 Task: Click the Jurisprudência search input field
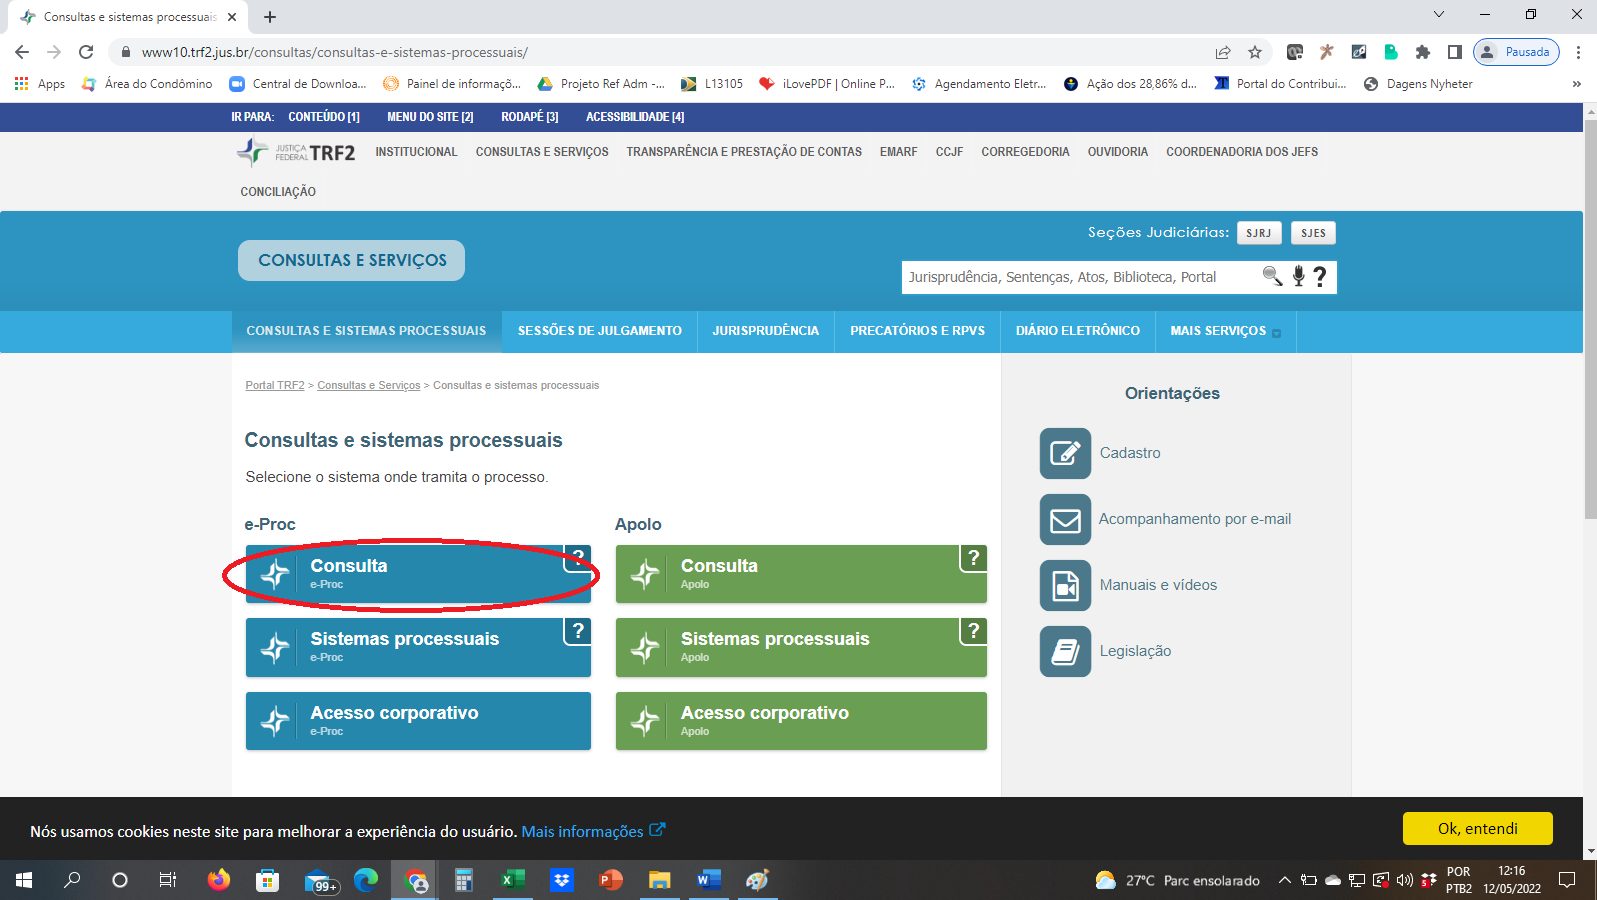1080,277
